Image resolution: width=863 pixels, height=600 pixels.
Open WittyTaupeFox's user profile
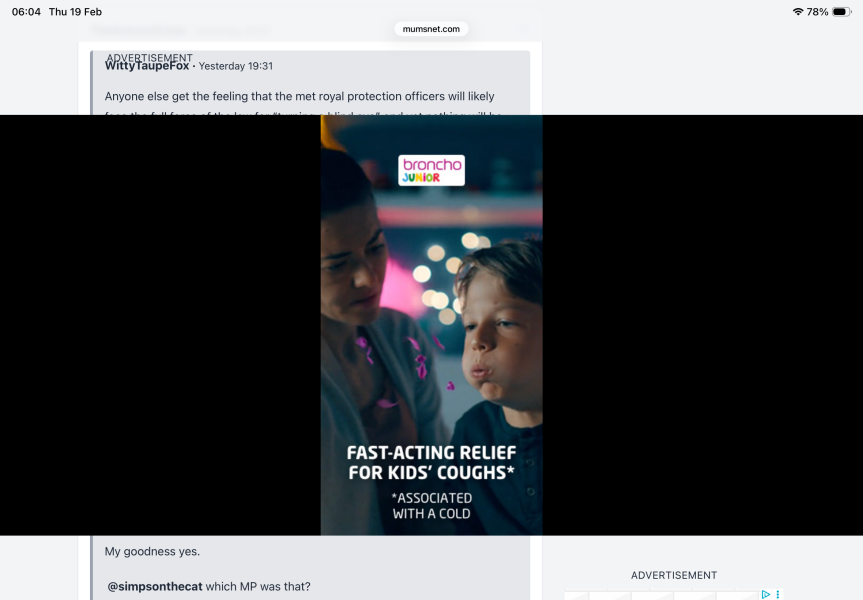click(x=147, y=66)
